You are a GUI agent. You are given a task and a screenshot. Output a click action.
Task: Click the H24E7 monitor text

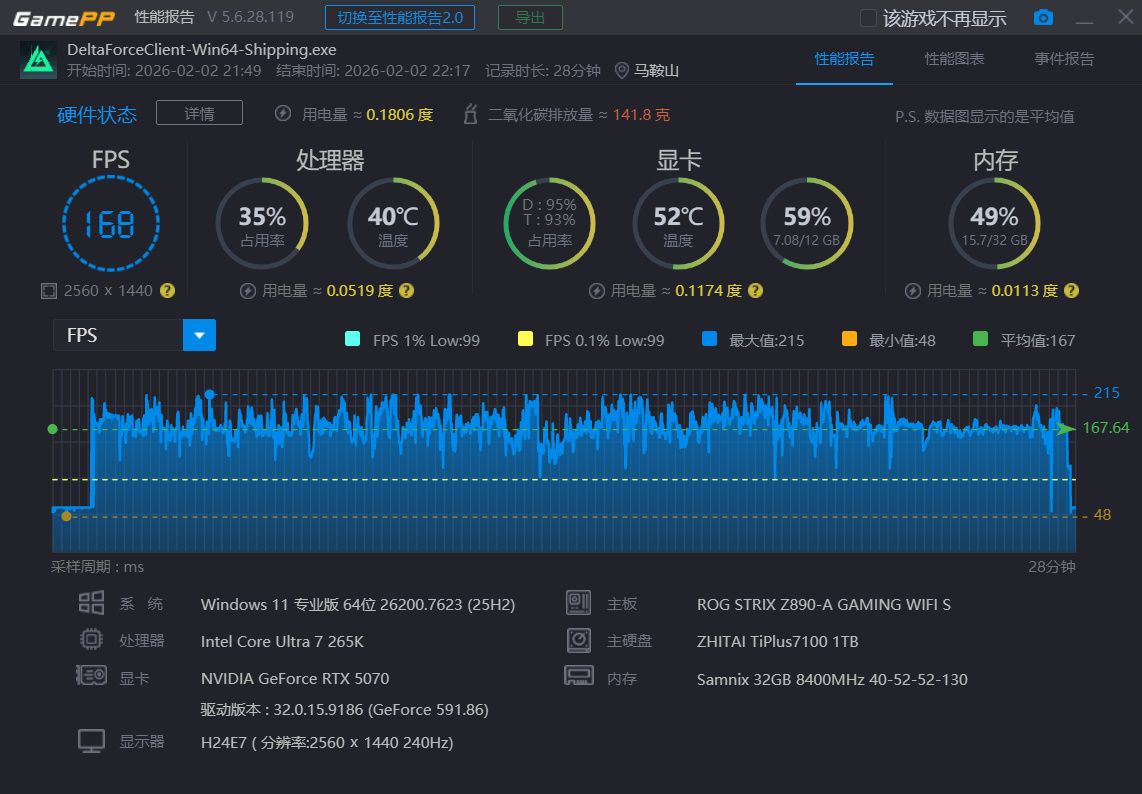coord(327,743)
